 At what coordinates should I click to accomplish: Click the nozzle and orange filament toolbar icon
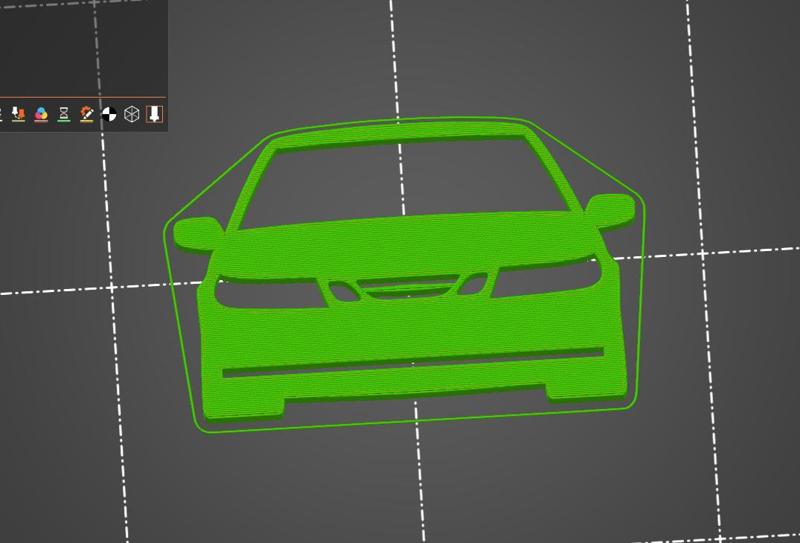(x=18, y=114)
